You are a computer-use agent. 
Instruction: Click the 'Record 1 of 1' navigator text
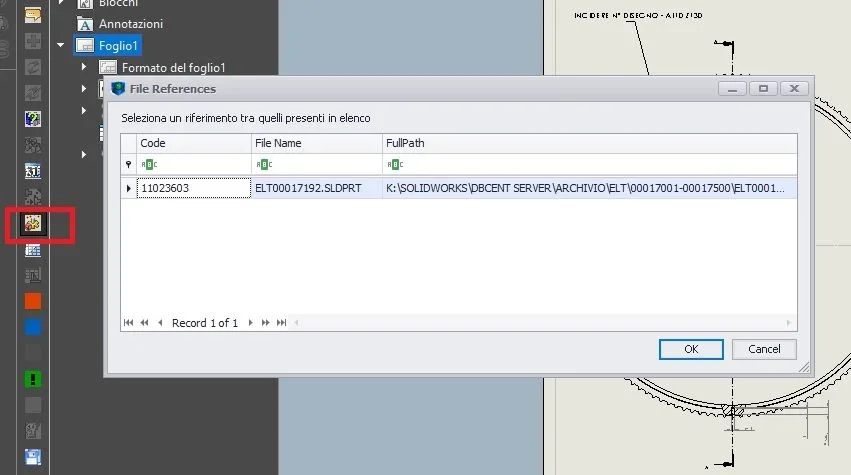pyautogui.click(x=205, y=323)
